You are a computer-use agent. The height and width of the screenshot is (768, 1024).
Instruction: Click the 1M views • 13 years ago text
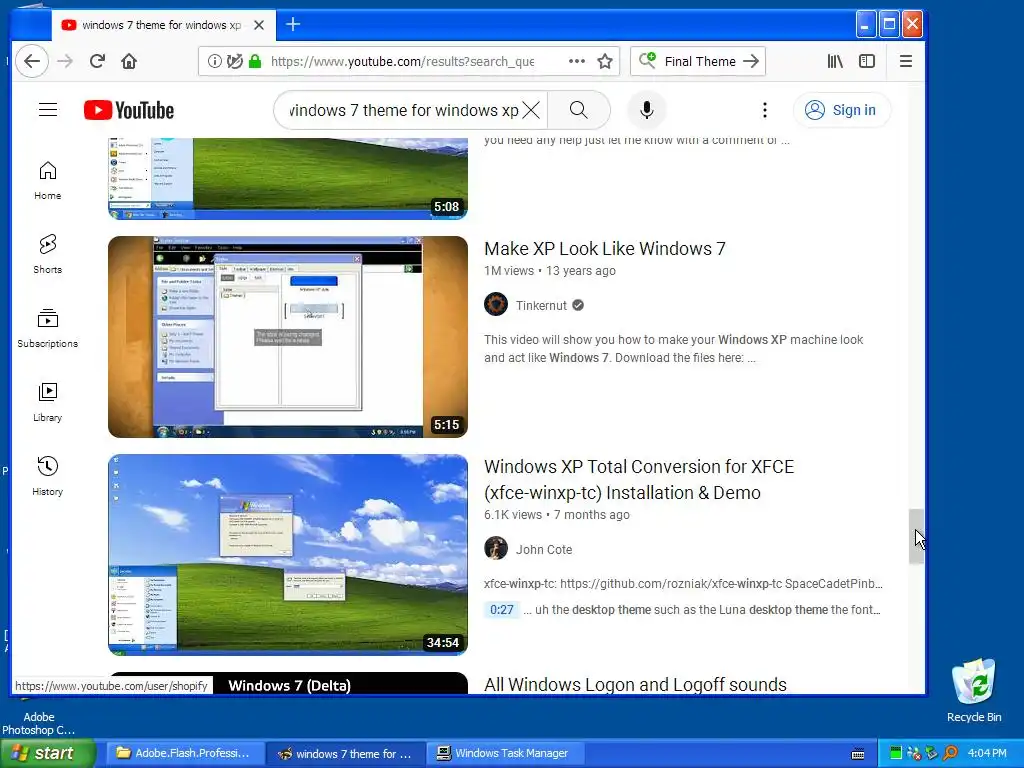[549, 270]
